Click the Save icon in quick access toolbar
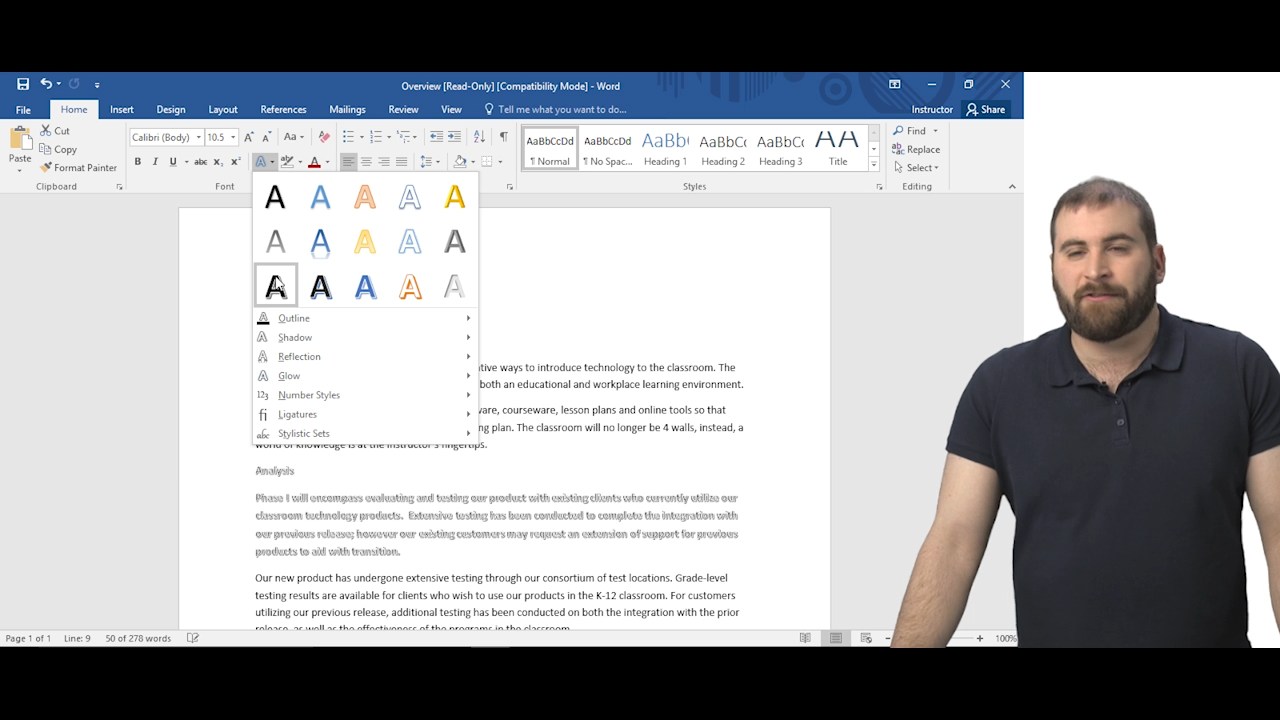The image size is (1280, 720). tap(23, 85)
